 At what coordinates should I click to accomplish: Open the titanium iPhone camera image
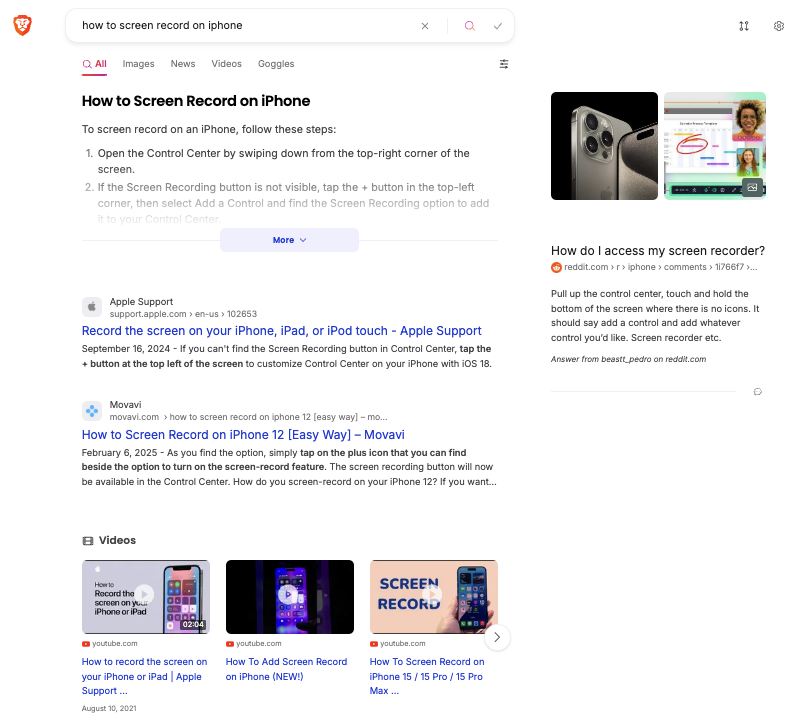(604, 146)
